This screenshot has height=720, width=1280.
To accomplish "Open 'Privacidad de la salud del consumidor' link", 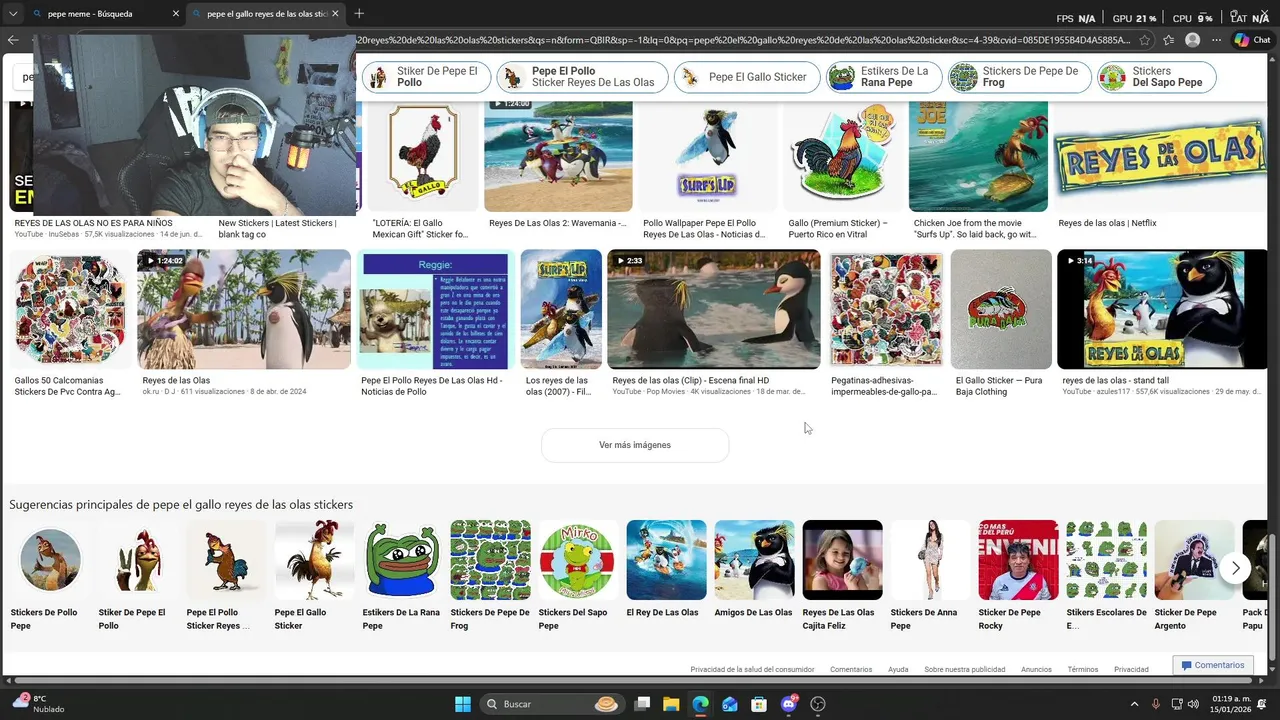I will click(x=752, y=669).
